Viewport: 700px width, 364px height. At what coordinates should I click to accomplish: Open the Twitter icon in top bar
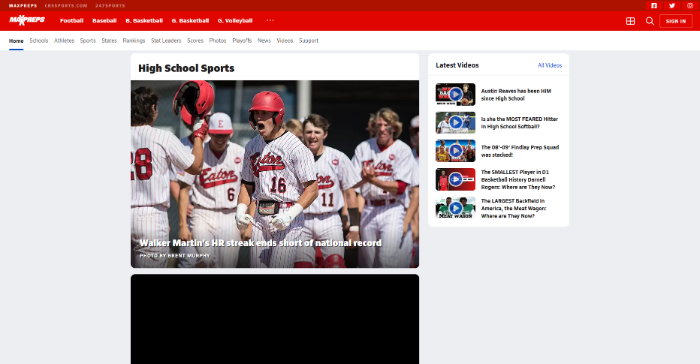672,5
